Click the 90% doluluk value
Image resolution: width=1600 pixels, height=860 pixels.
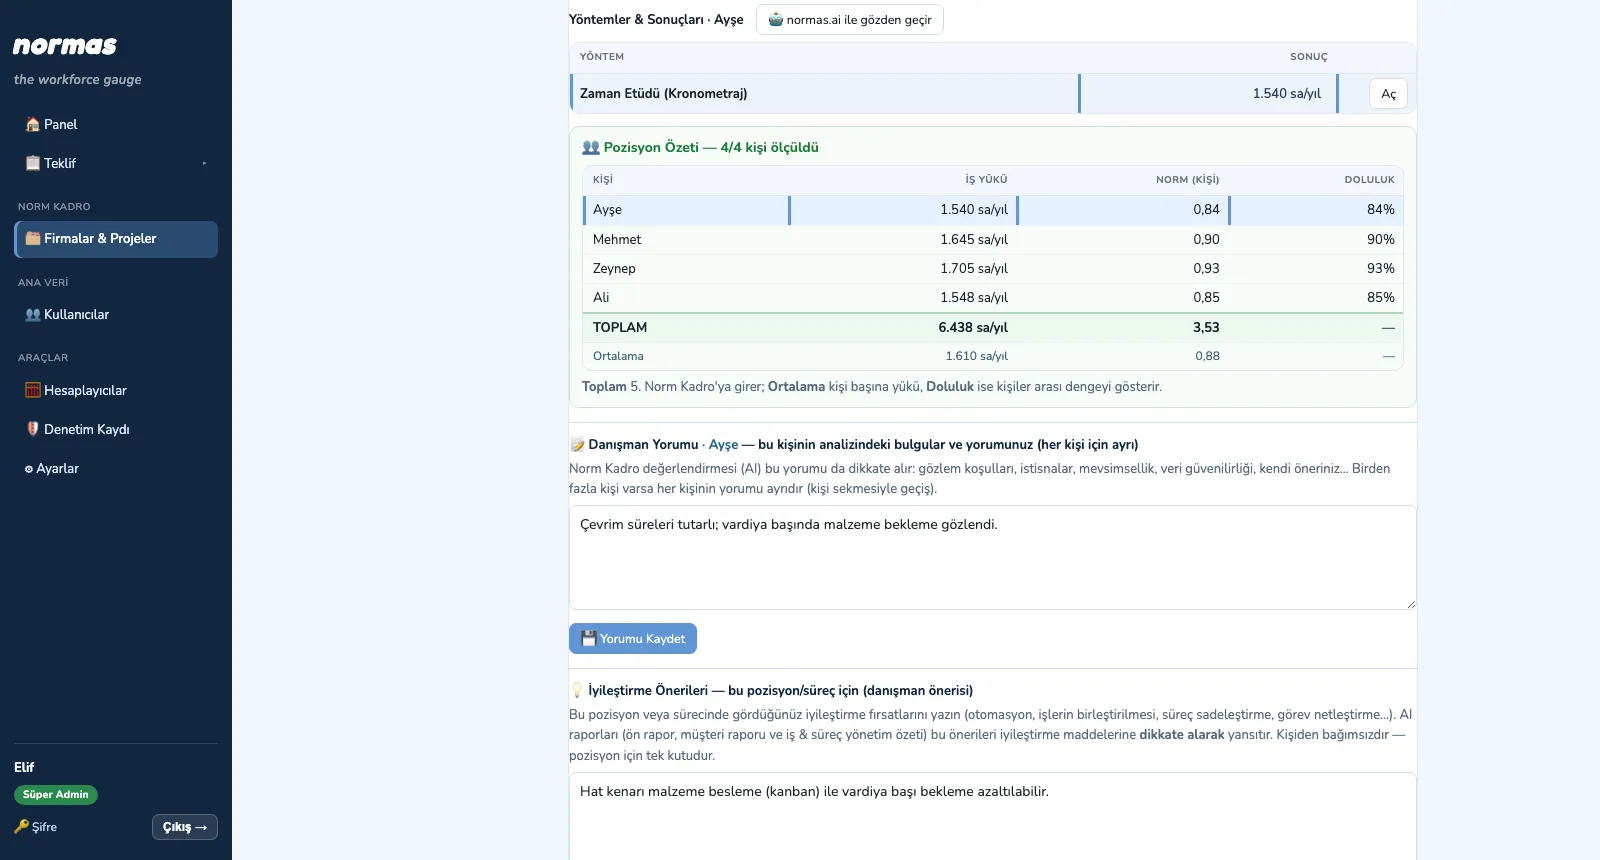coord(1381,240)
